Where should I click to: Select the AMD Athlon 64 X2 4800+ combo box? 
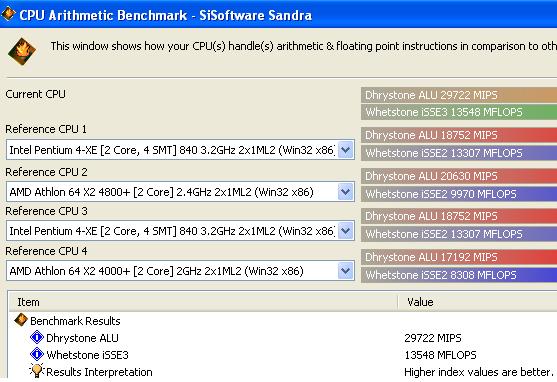click(x=180, y=192)
